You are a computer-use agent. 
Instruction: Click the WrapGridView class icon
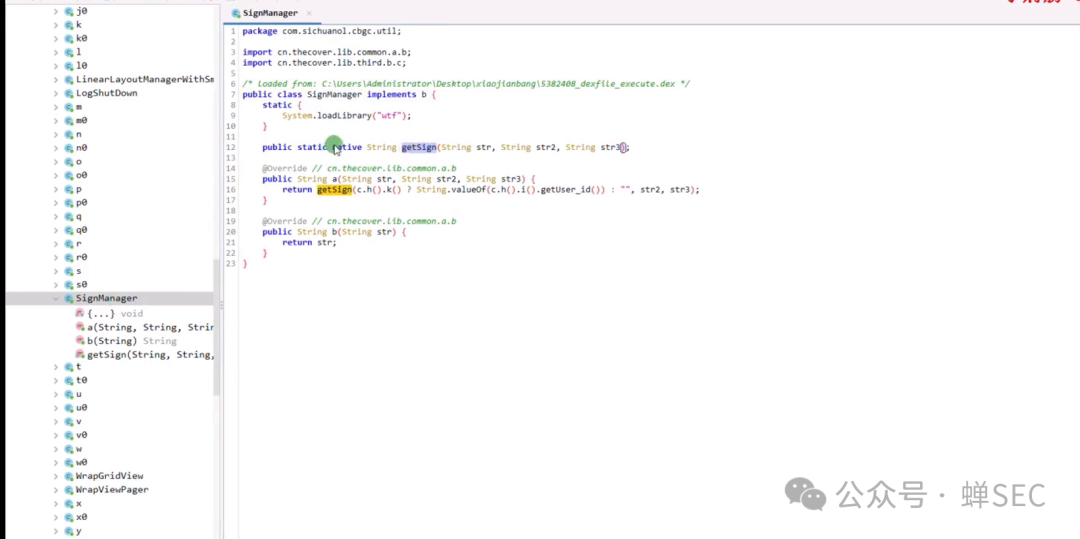69,476
